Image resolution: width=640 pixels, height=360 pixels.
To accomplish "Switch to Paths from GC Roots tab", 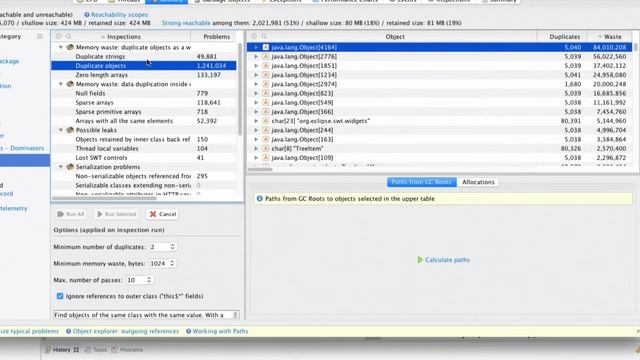I will (x=422, y=182).
